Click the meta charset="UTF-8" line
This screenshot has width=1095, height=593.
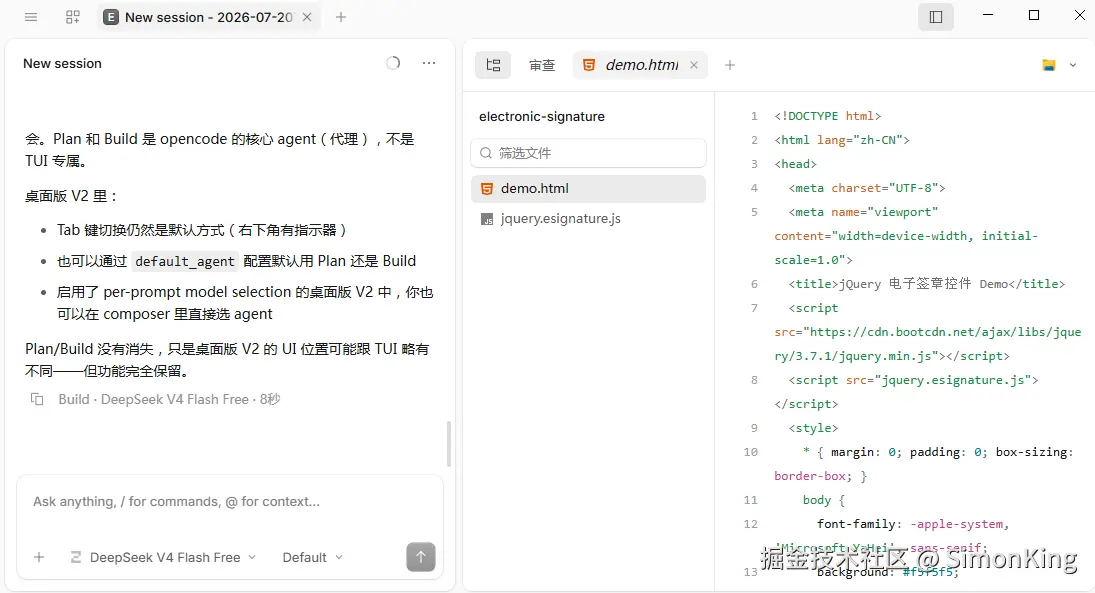point(867,188)
